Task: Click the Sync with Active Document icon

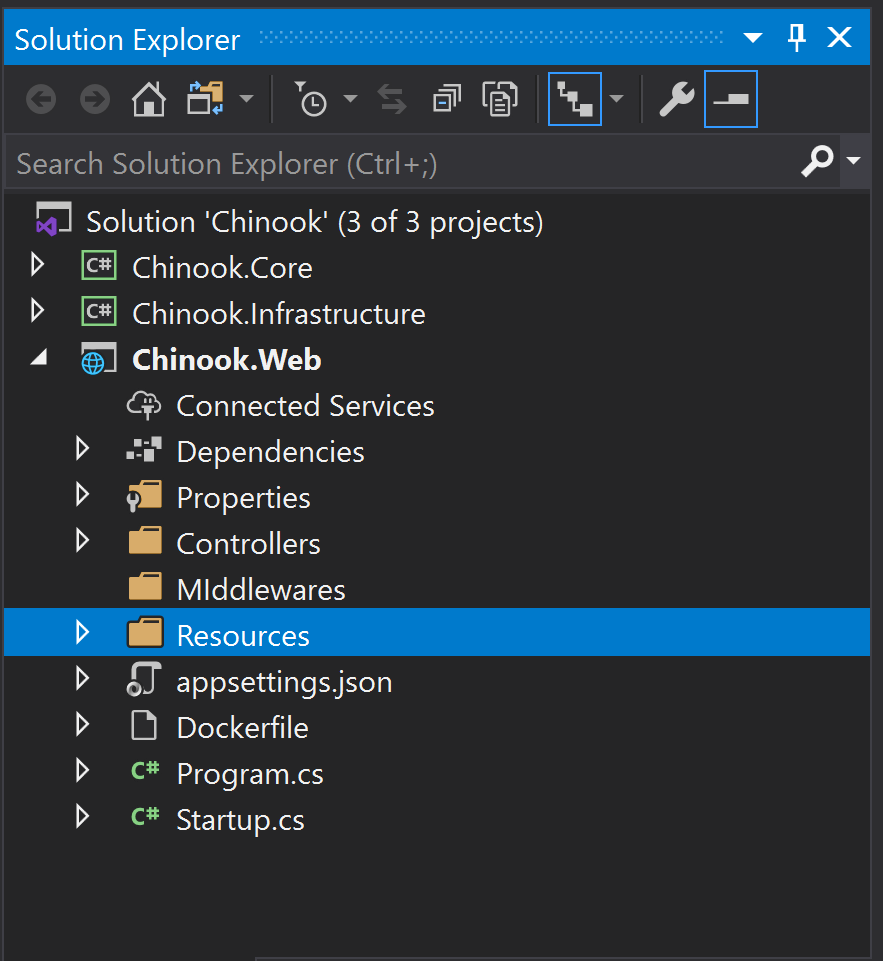Action: pyautogui.click(x=391, y=99)
